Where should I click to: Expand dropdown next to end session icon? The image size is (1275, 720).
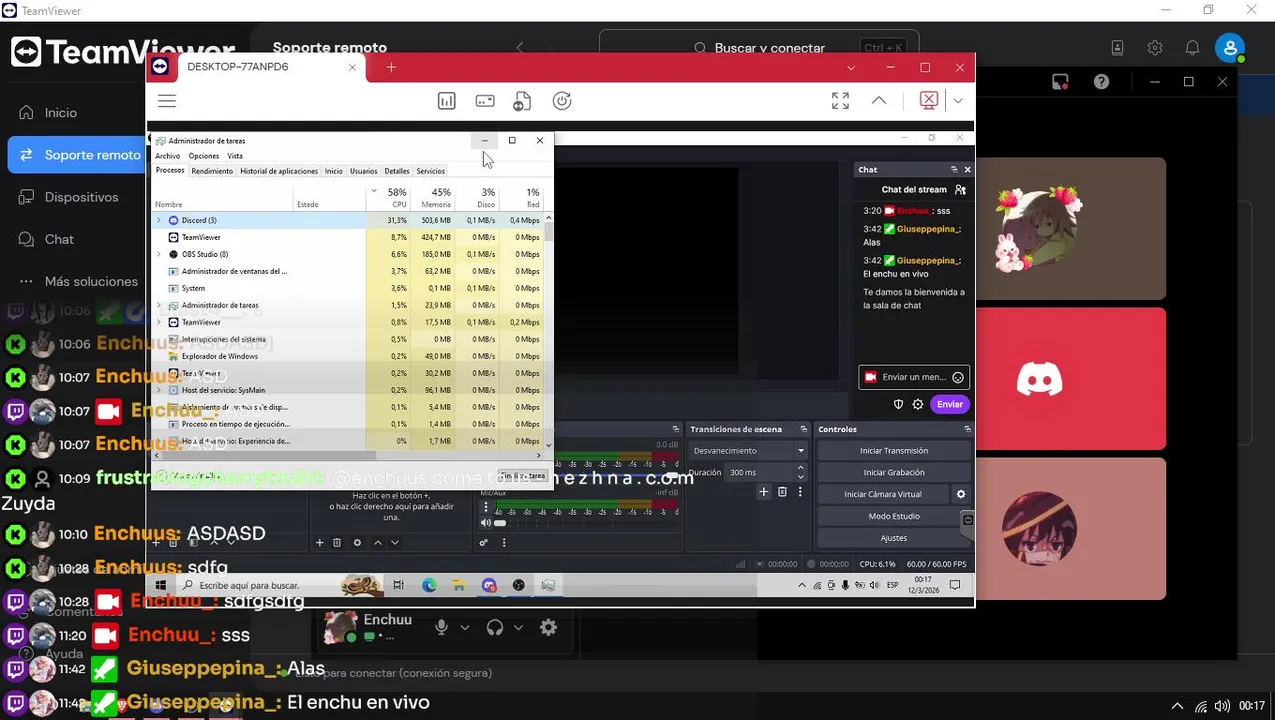point(958,101)
